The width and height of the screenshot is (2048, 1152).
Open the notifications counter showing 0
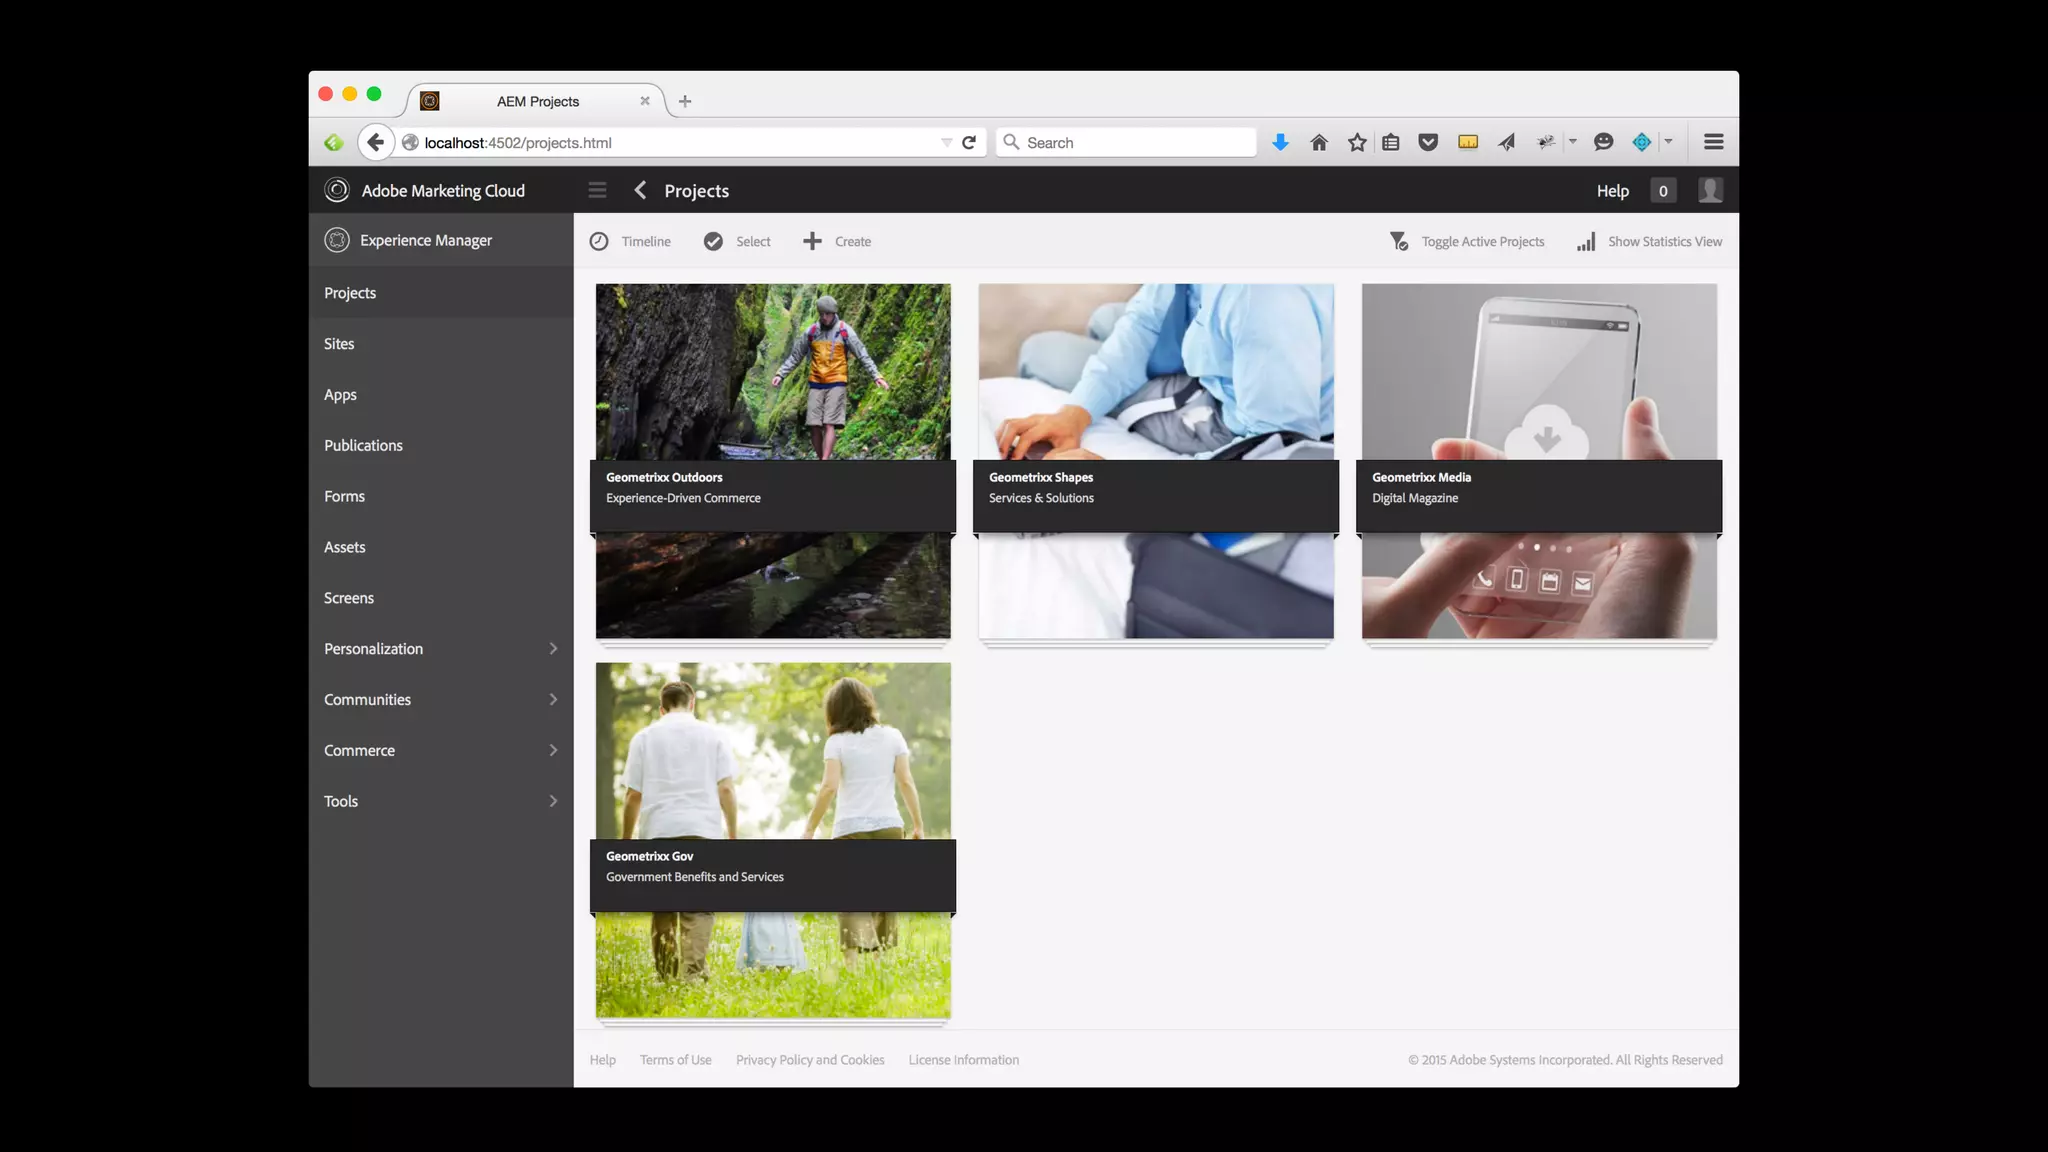point(1663,190)
